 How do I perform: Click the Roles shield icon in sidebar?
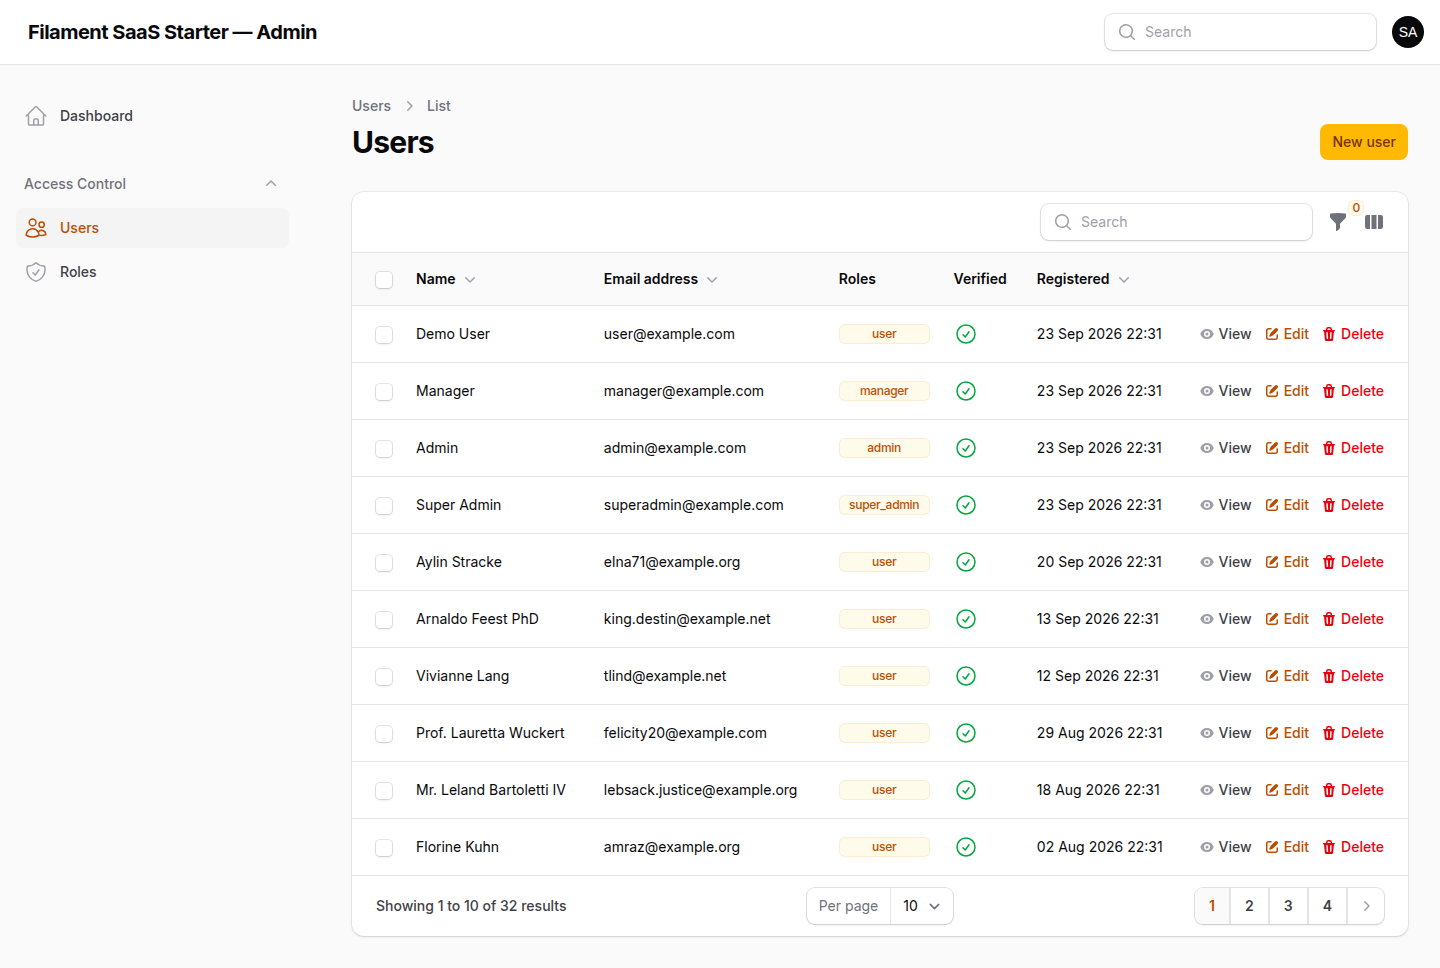pos(36,272)
